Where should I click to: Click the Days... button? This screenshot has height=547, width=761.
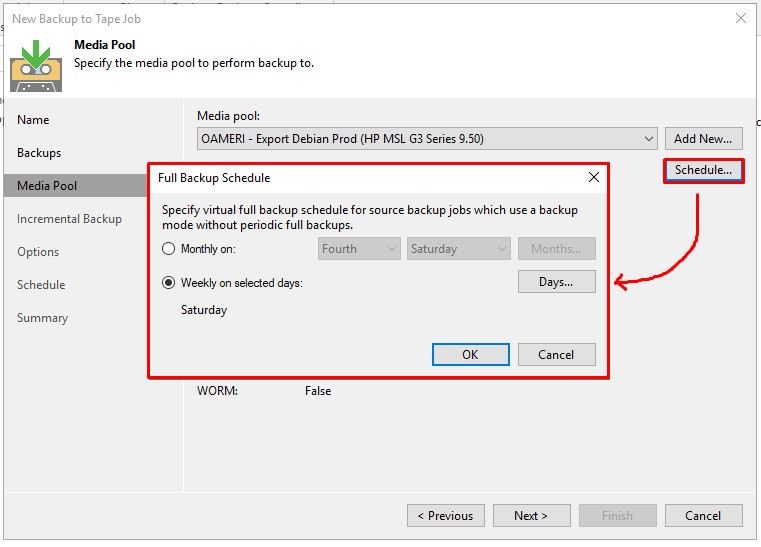pos(556,282)
